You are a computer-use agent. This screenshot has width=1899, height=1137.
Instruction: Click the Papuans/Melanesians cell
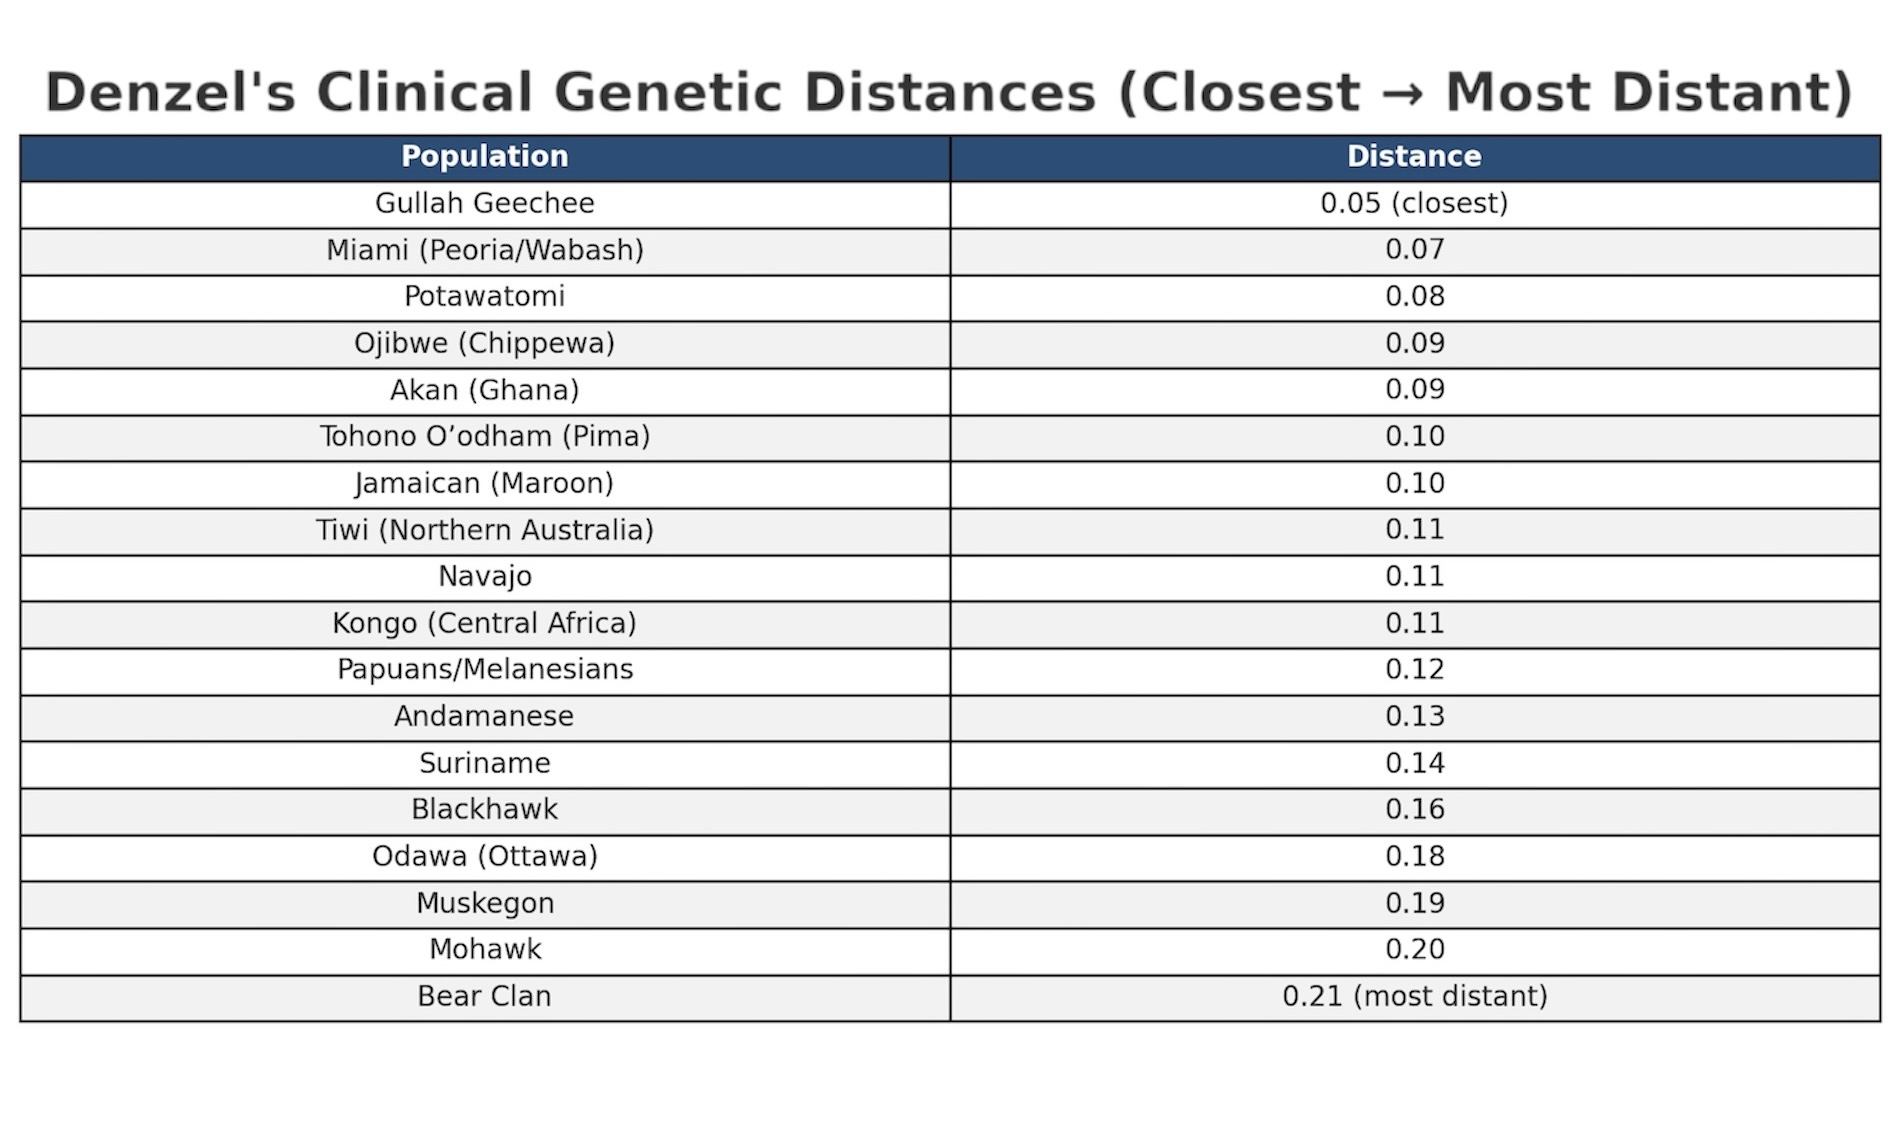(485, 670)
